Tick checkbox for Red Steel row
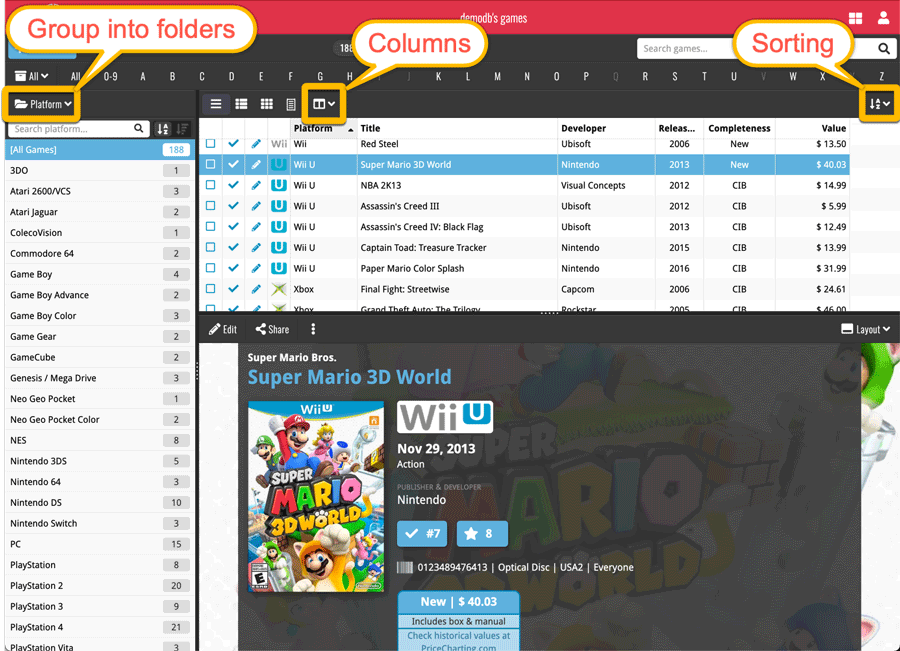900x651 pixels. pos(211,144)
